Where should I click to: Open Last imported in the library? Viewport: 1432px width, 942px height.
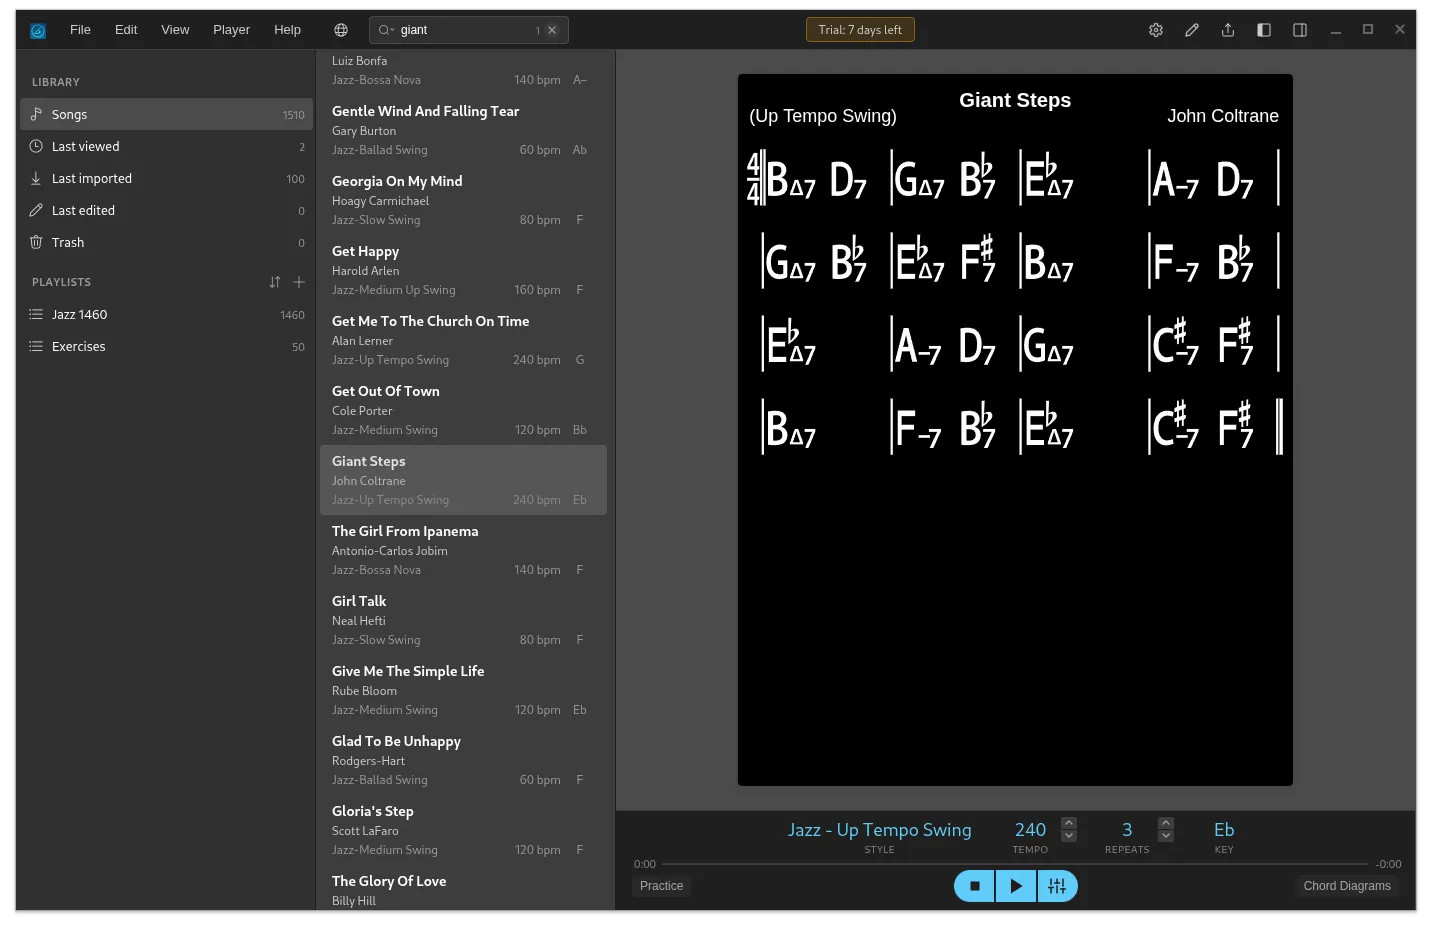click(x=166, y=178)
